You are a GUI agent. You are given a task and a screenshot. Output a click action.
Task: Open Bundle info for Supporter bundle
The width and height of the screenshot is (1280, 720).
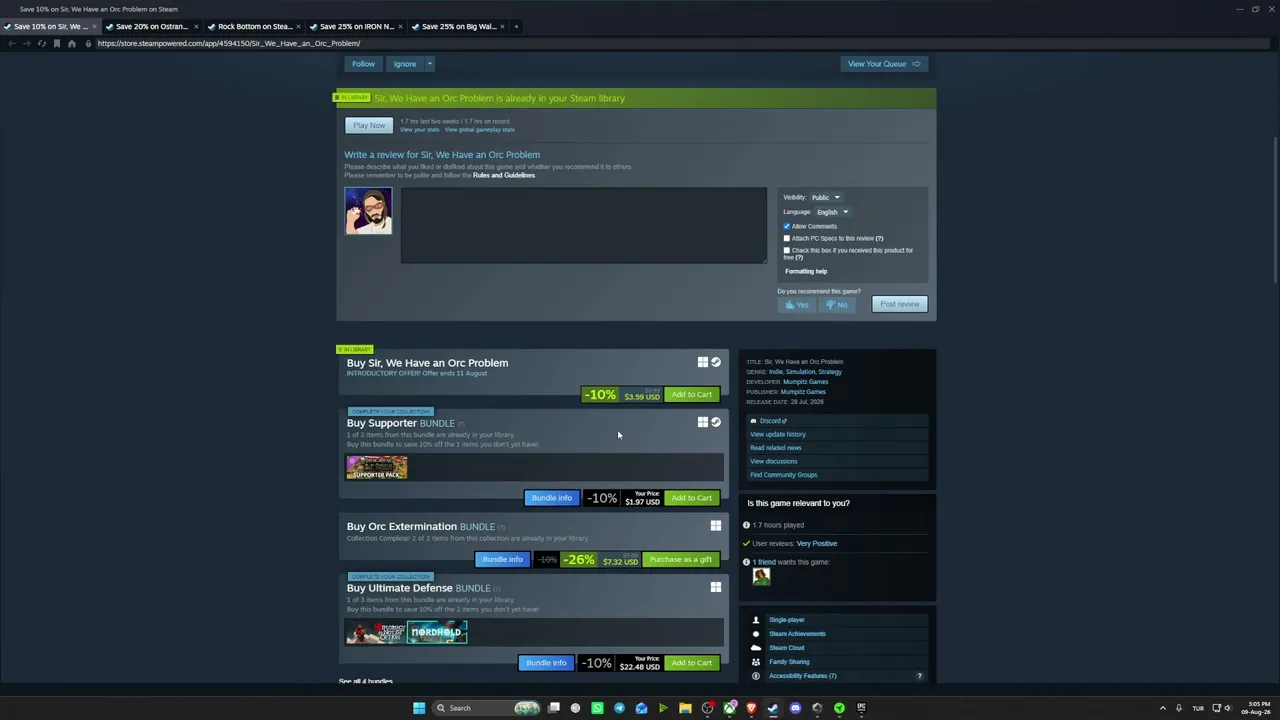(552, 498)
